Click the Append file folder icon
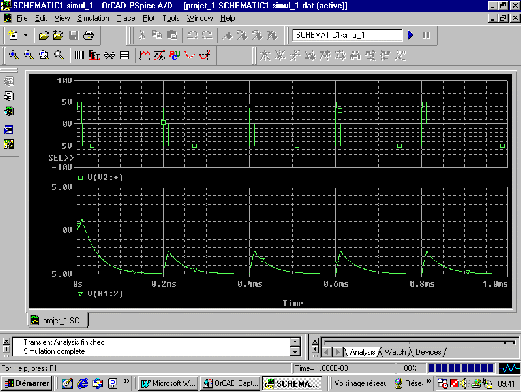Screen dimensions: 521x392 [x=58, y=35]
